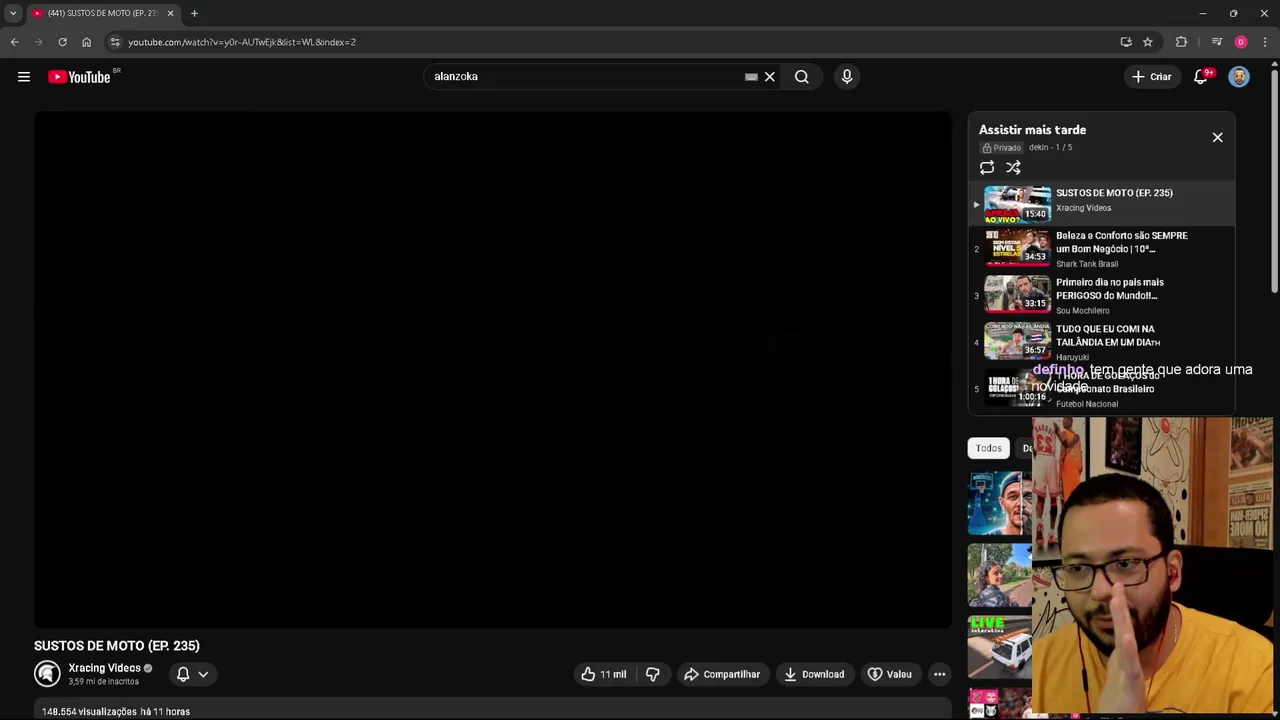Click Sou Mochileiro channel name in playlist
1280x720 pixels.
tap(1082, 311)
